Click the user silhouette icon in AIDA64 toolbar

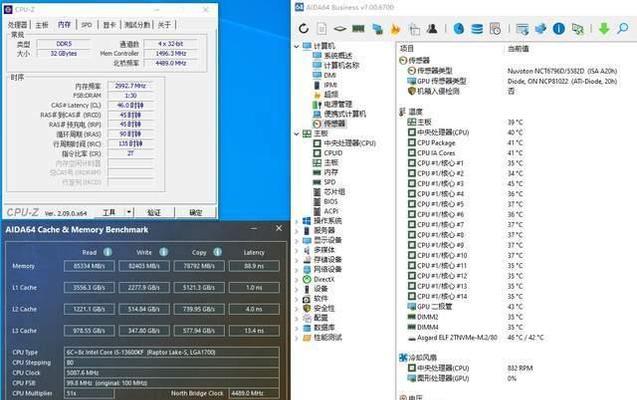pos(432,28)
